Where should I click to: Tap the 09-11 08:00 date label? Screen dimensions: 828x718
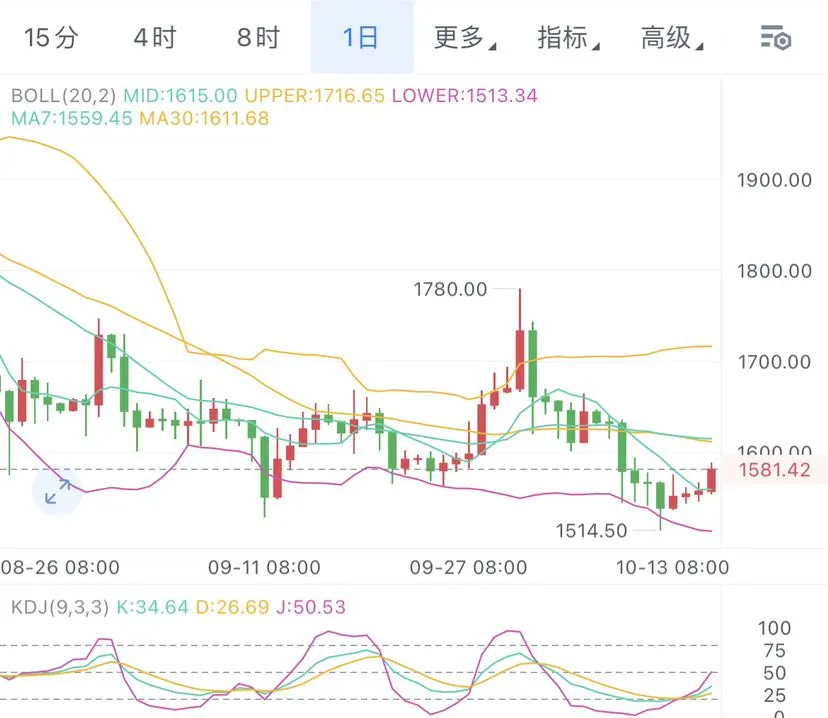264,568
